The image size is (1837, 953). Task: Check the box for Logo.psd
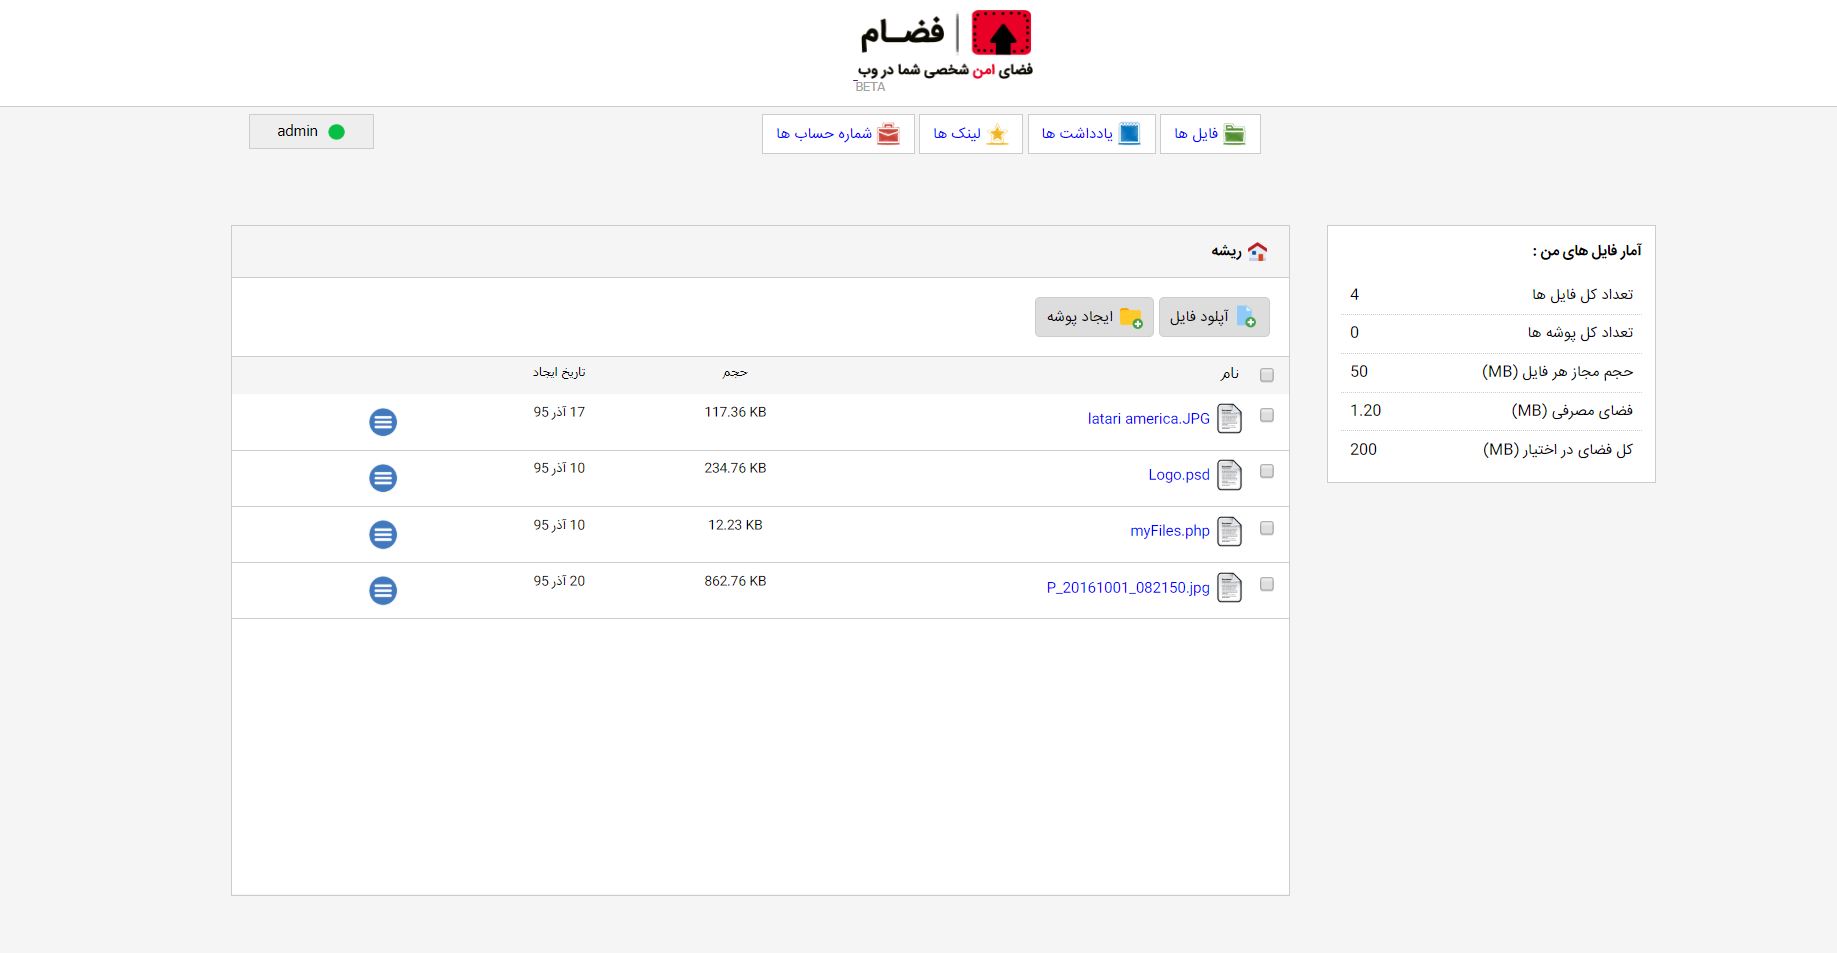point(1267,471)
